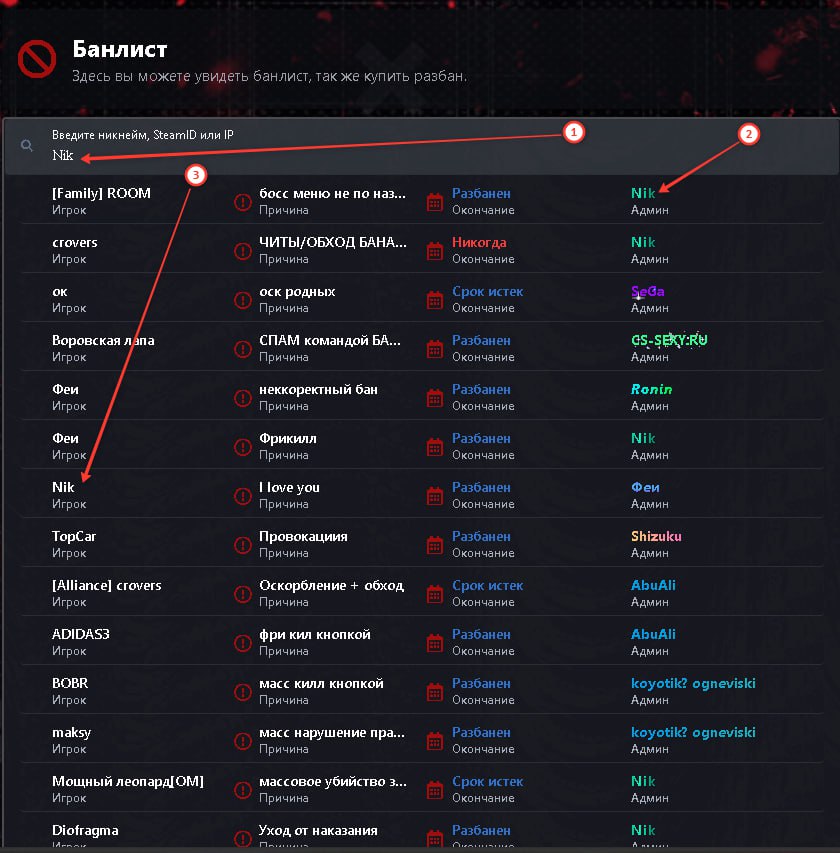Click warning icon beside 'неккоректный бан'

point(242,398)
